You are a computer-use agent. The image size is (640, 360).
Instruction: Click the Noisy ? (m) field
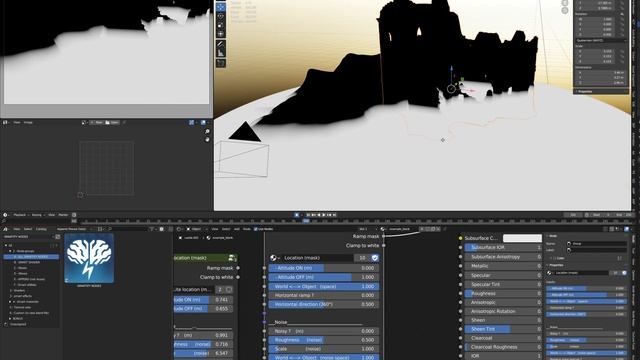pos(324,331)
